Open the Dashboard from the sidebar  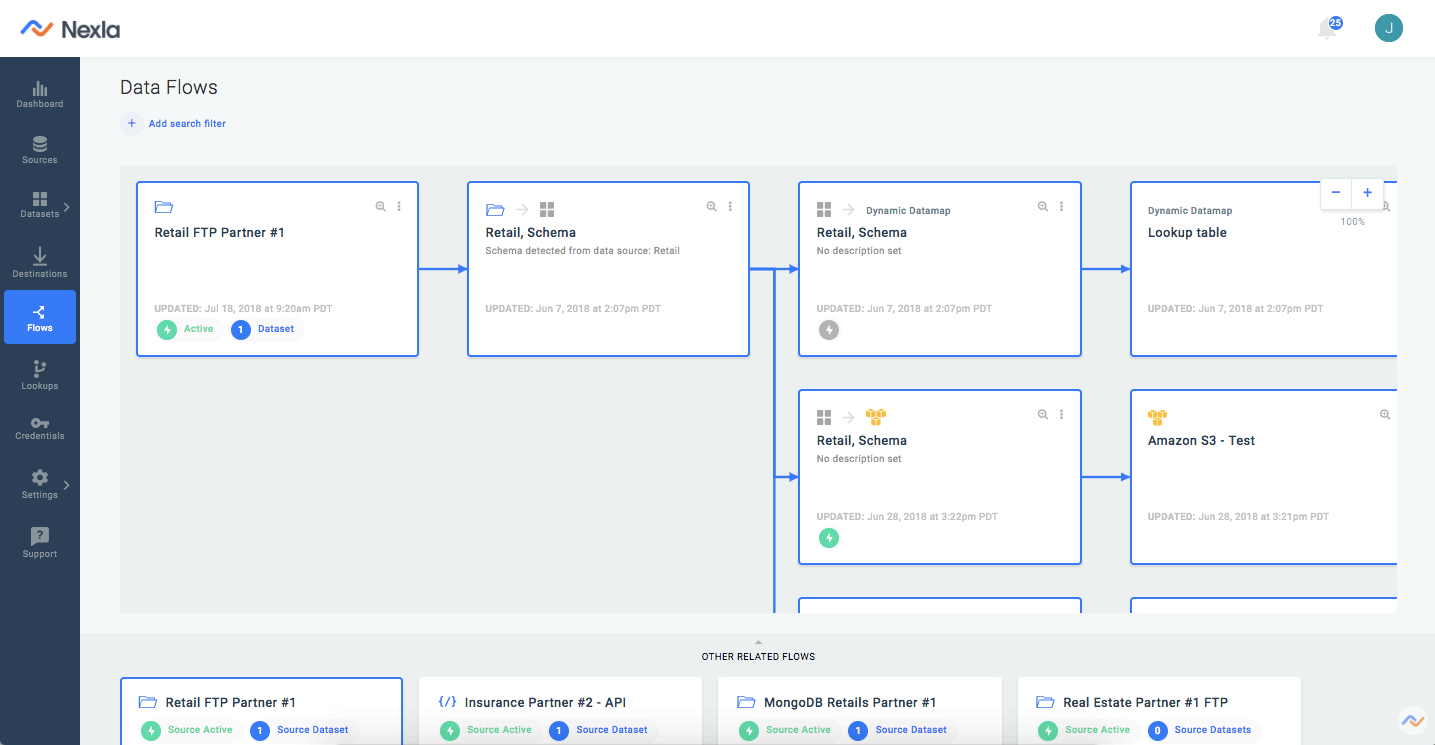tap(39, 93)
